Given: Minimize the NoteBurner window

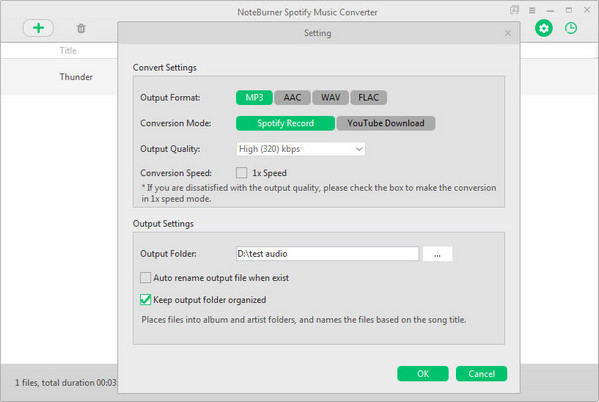Looking at the screenshot, I should click(550, 11).
